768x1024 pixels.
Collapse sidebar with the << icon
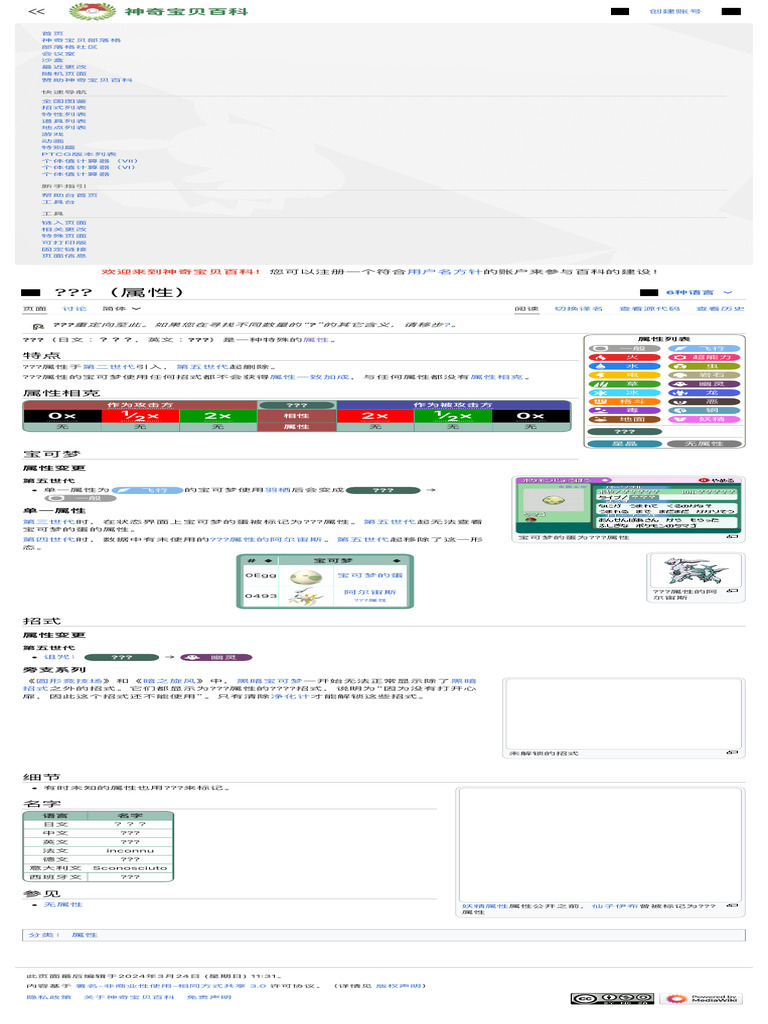[37, 11]
